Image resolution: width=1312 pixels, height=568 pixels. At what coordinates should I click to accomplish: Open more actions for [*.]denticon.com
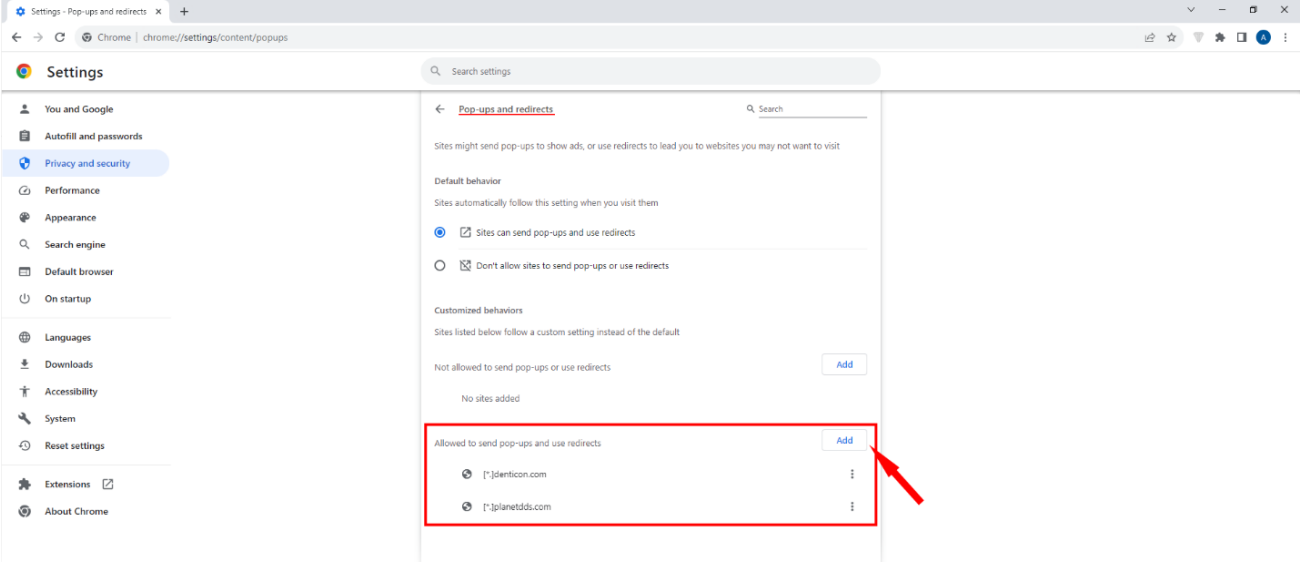852,474
